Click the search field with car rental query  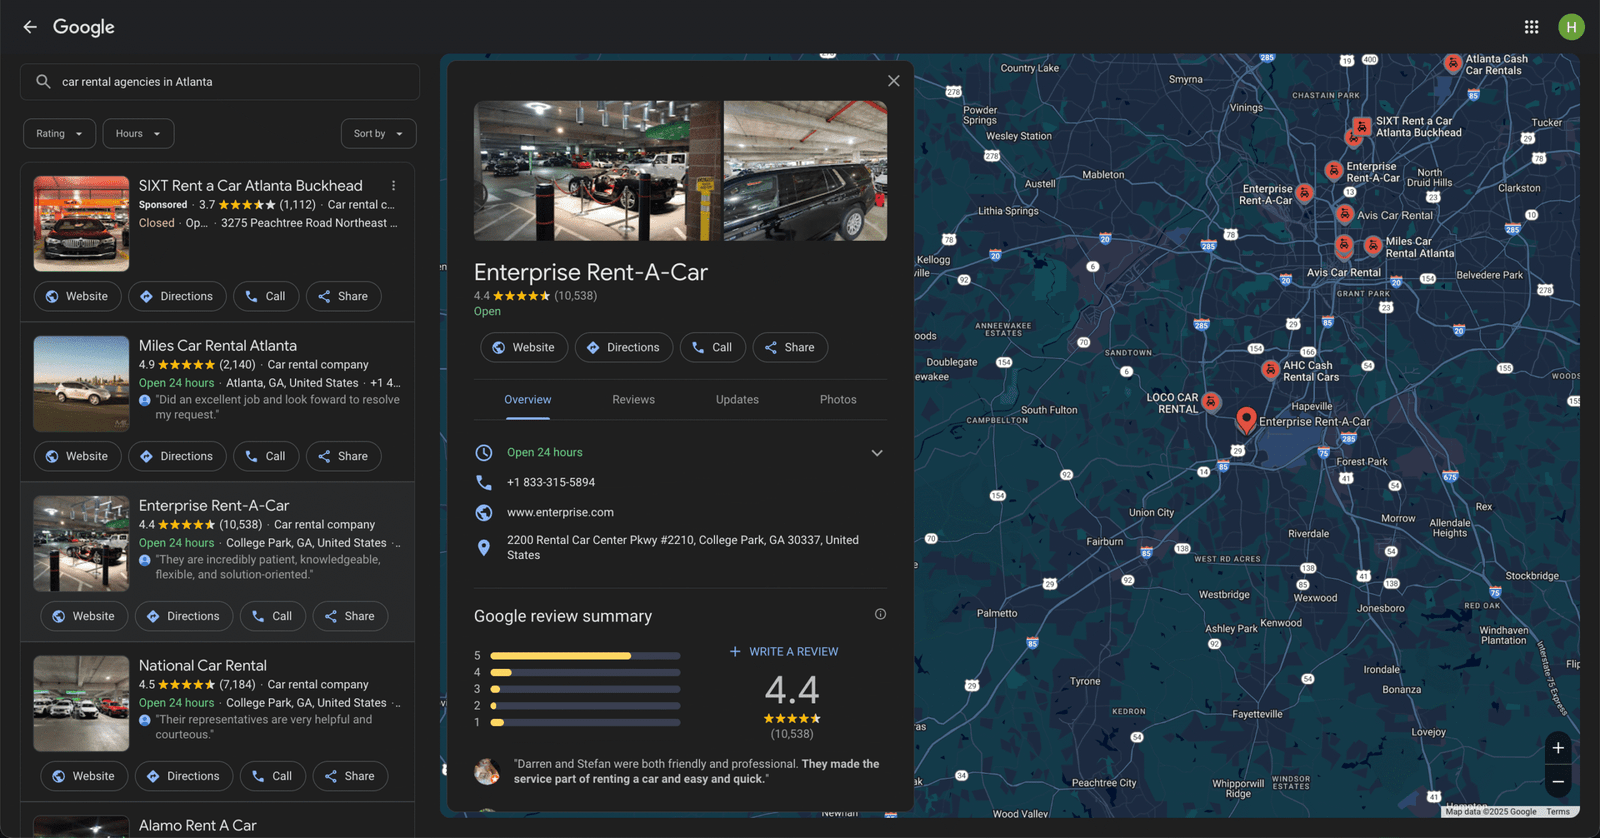(x=220, y=82)
